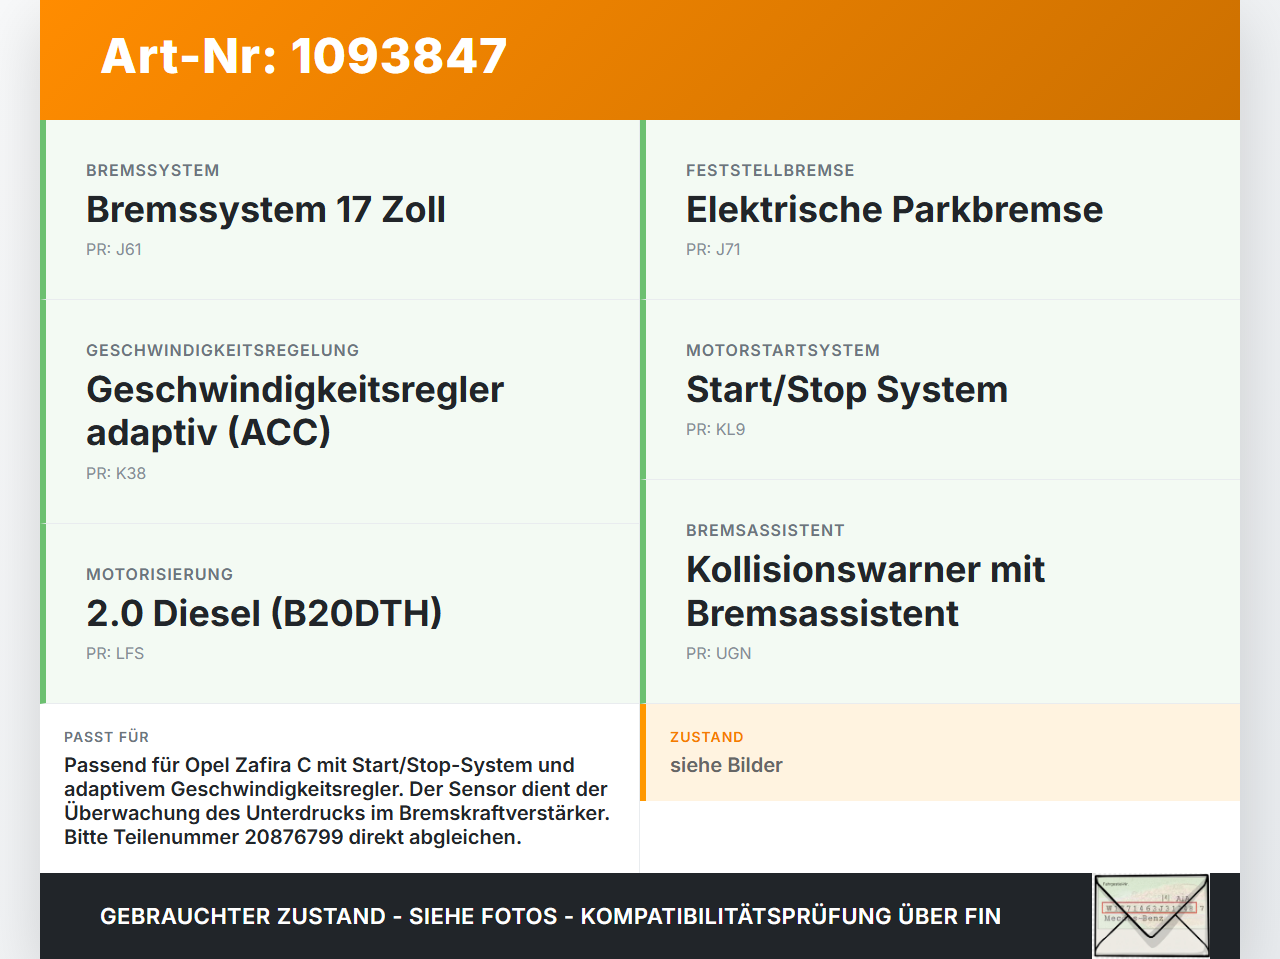Select "Geschwindigkeitsregler adaptiv (ACC)" value

(295, 411)
